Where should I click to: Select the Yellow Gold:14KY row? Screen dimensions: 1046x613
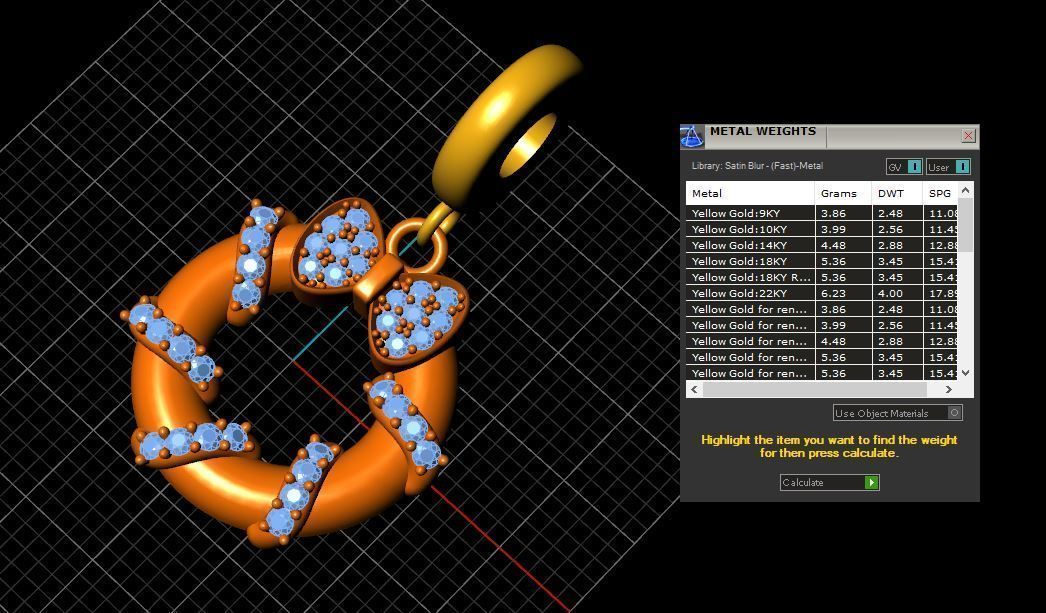tap(822, 245)
